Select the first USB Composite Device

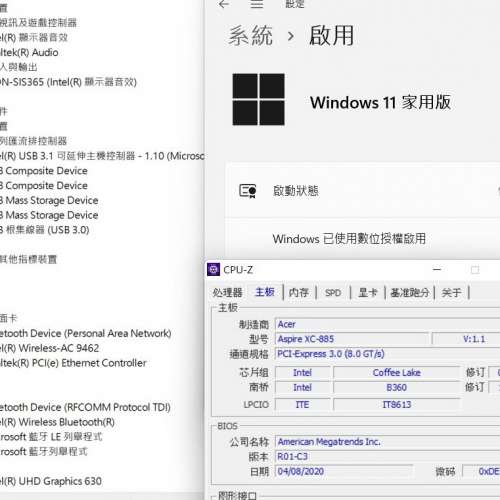click(44, 171)
